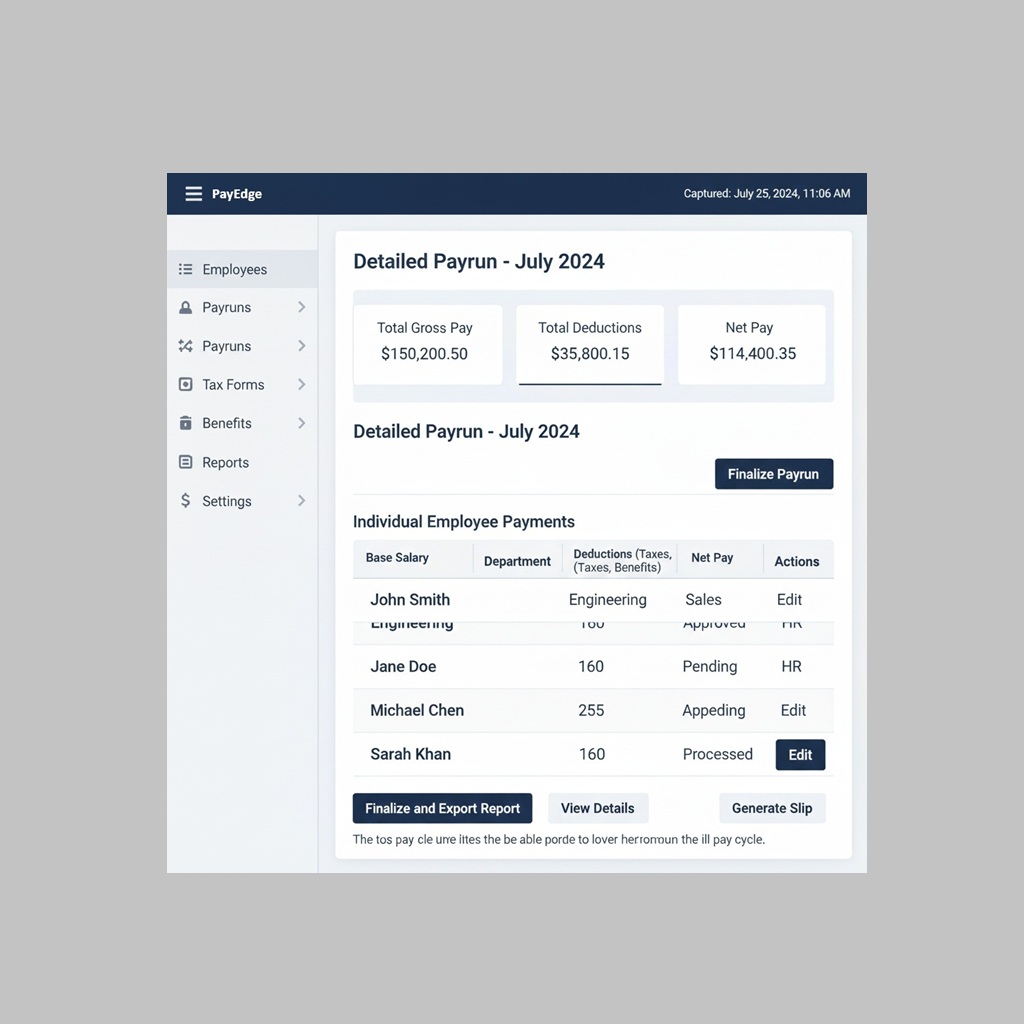Expand the Settings submenu chevron
Screen dimensions: 1024x1024
(301, 501)
